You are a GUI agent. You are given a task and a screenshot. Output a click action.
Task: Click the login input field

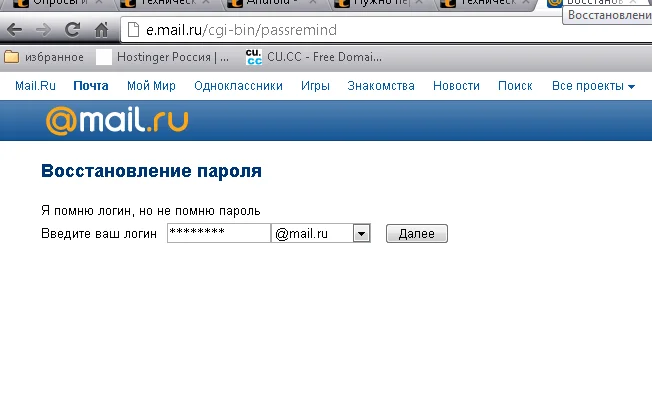(219, 233)
